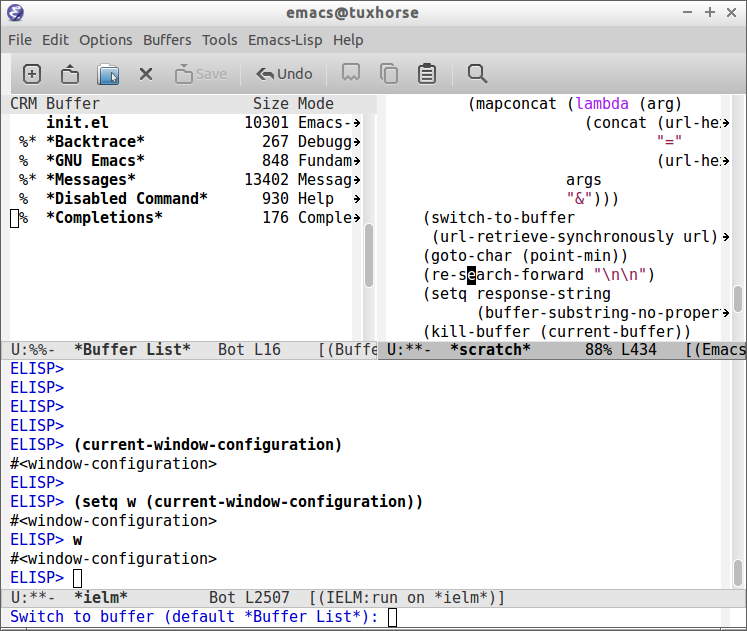Click U:%%- status in Buffer List mode line

tap(33, 350)
